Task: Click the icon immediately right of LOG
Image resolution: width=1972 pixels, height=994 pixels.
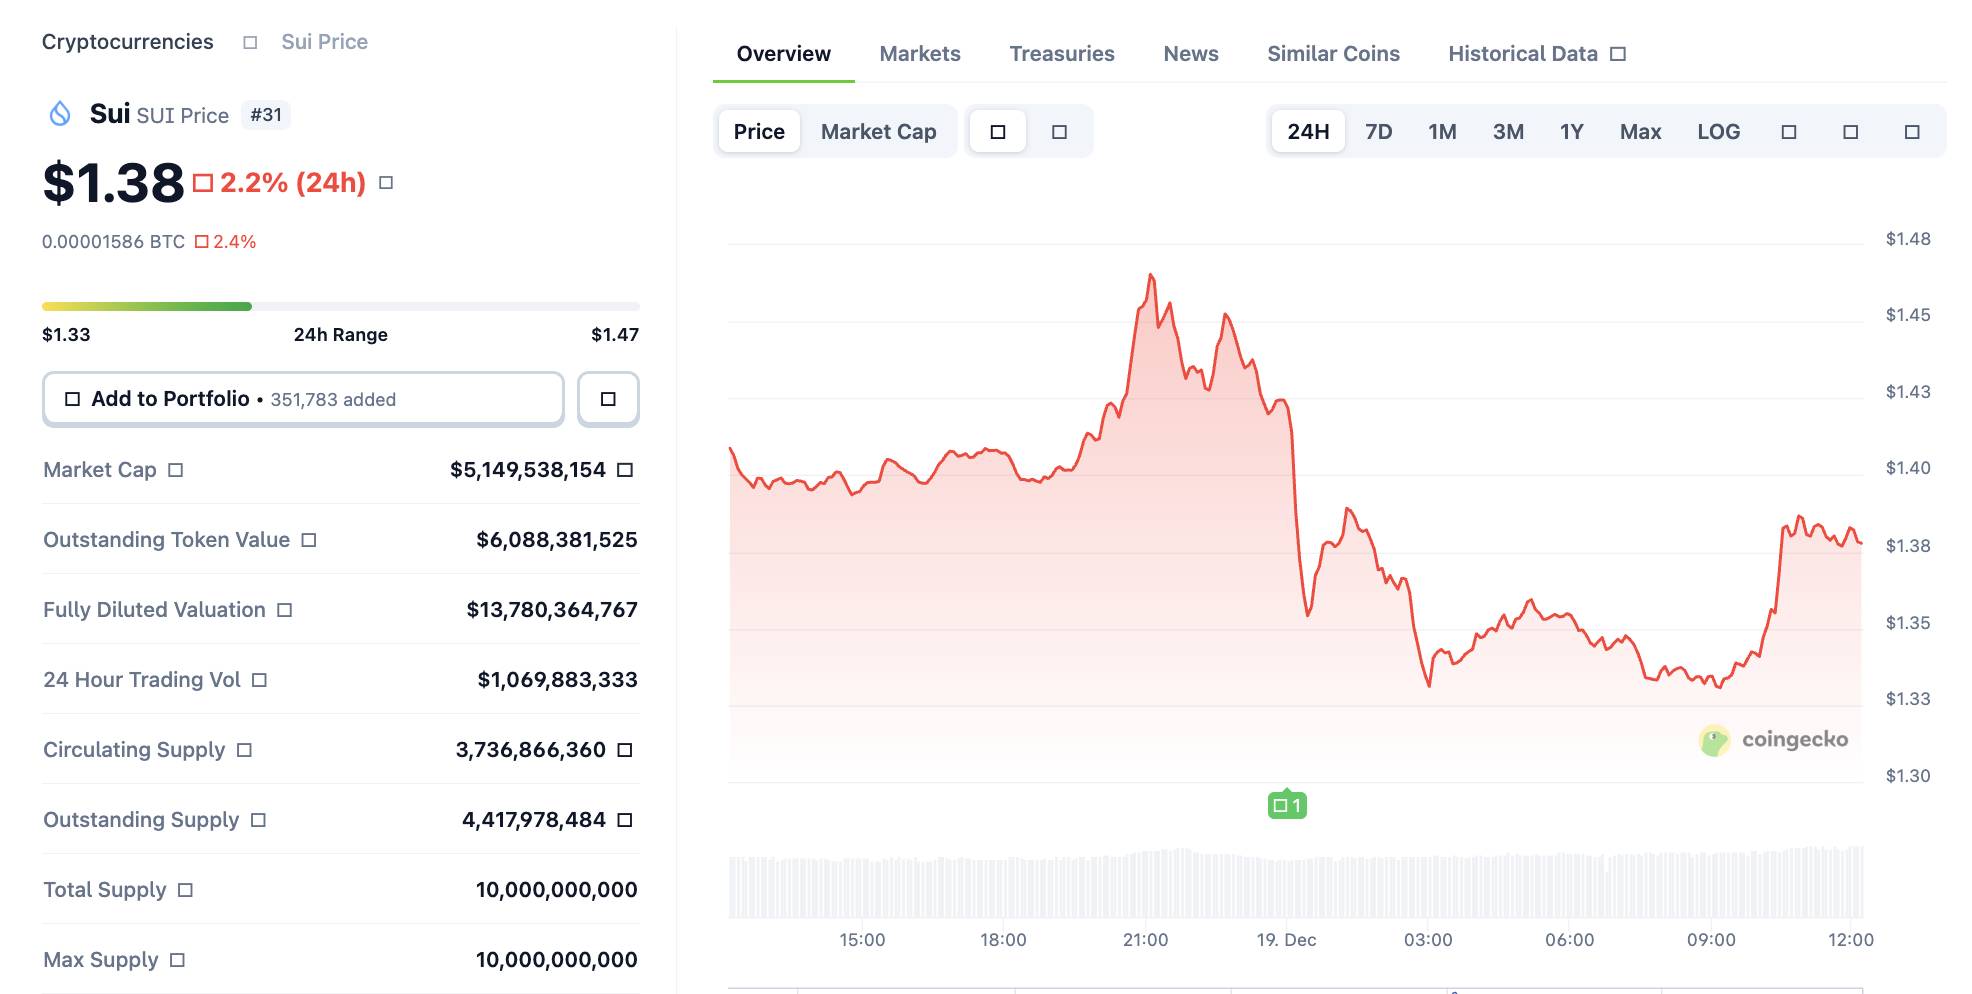Action: 1789,132
